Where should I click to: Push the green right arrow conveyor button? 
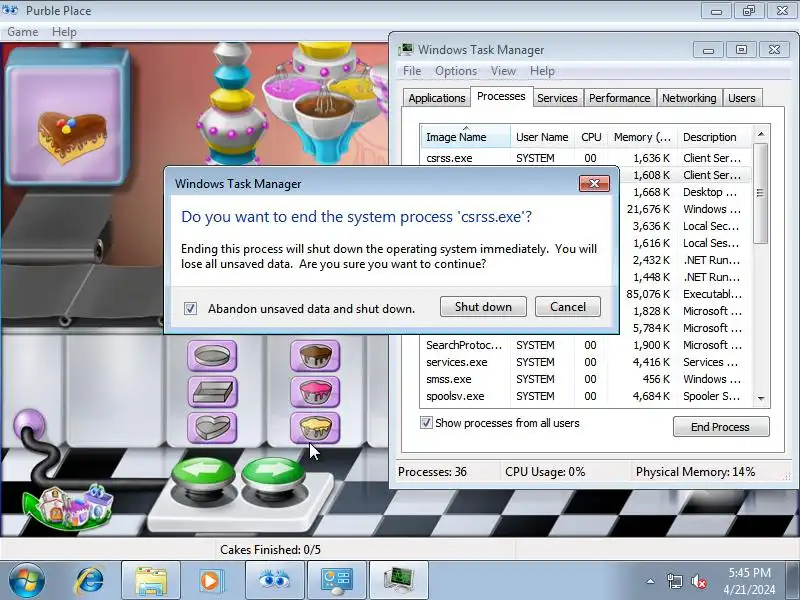click(273, 474)
